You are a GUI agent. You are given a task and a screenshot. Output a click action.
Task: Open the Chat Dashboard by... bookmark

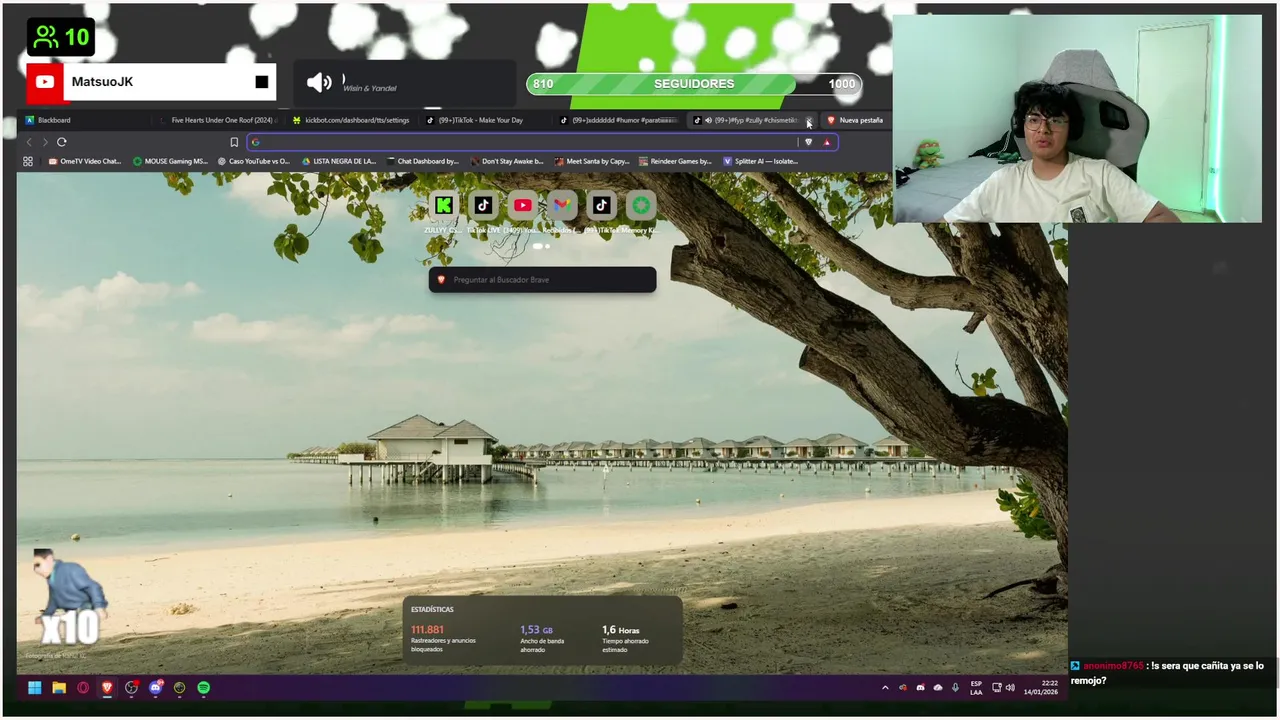tap(423, 161)
